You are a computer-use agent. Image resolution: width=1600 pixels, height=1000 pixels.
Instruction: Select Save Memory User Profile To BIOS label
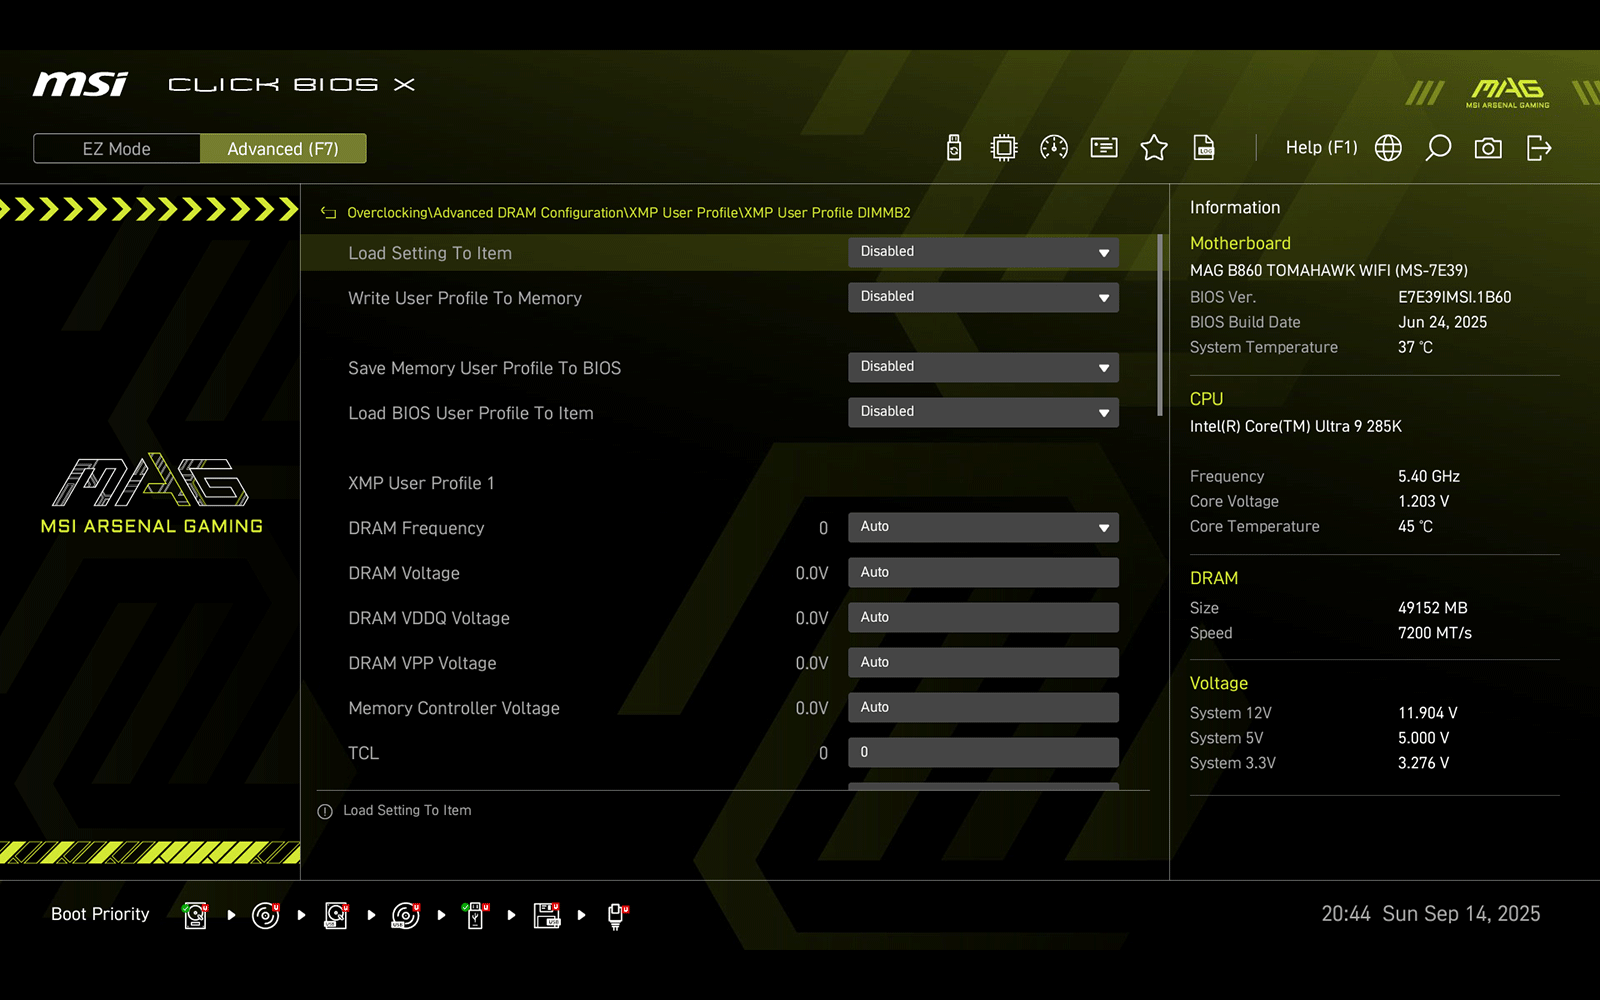pyautogui.click(x=484, y=369)
